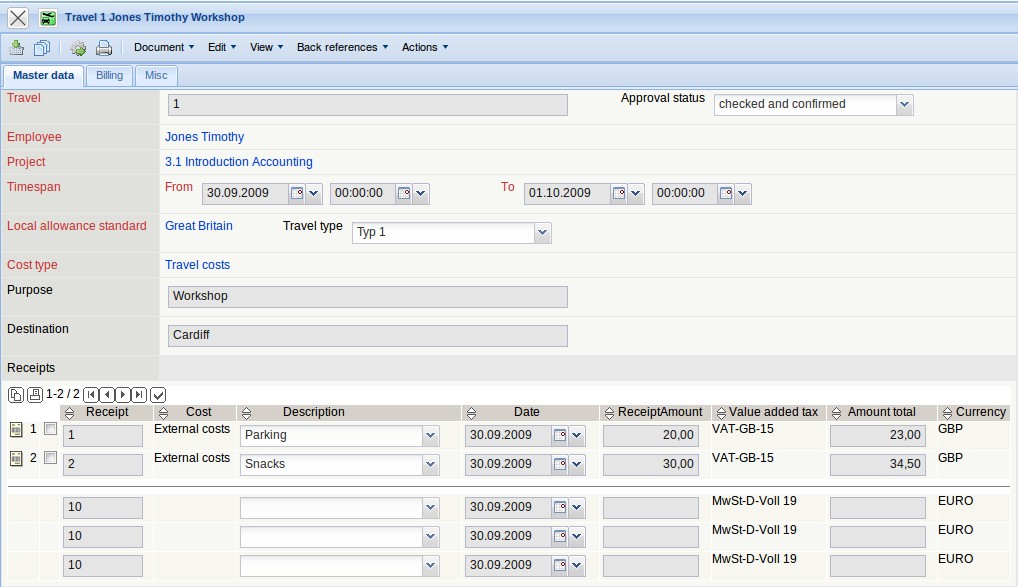Open the Jones Timothy employee link
Screen dimensions: 1018x587
[204, 137]
